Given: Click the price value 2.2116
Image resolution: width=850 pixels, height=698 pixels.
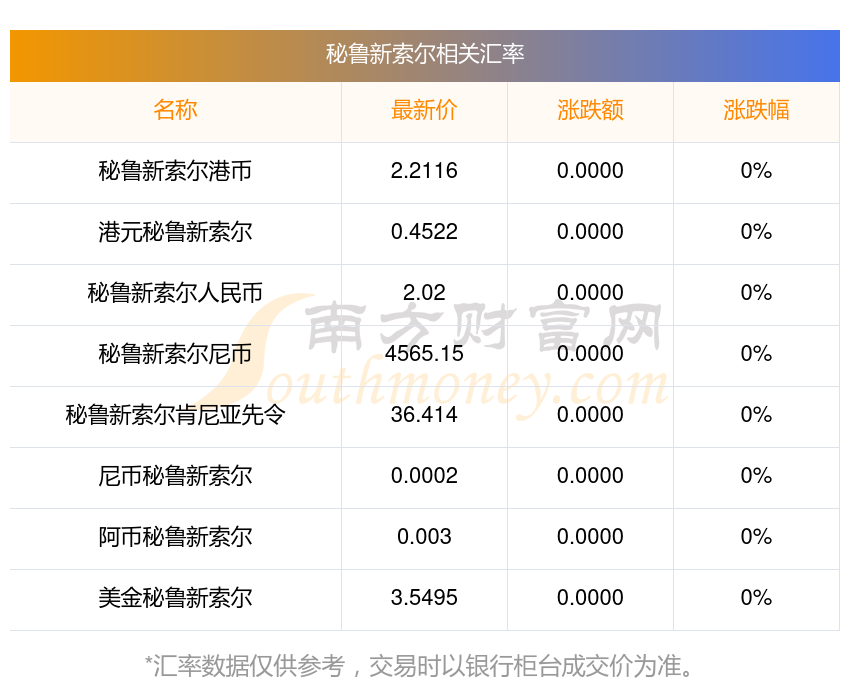Looking at the screenshot, I should [424, 171].
